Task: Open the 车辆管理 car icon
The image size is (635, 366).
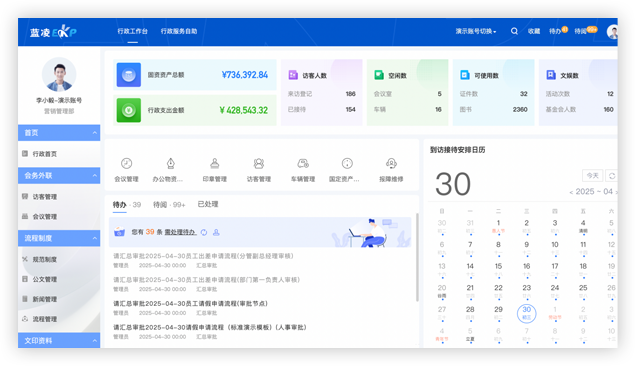Action: [303, 164]
